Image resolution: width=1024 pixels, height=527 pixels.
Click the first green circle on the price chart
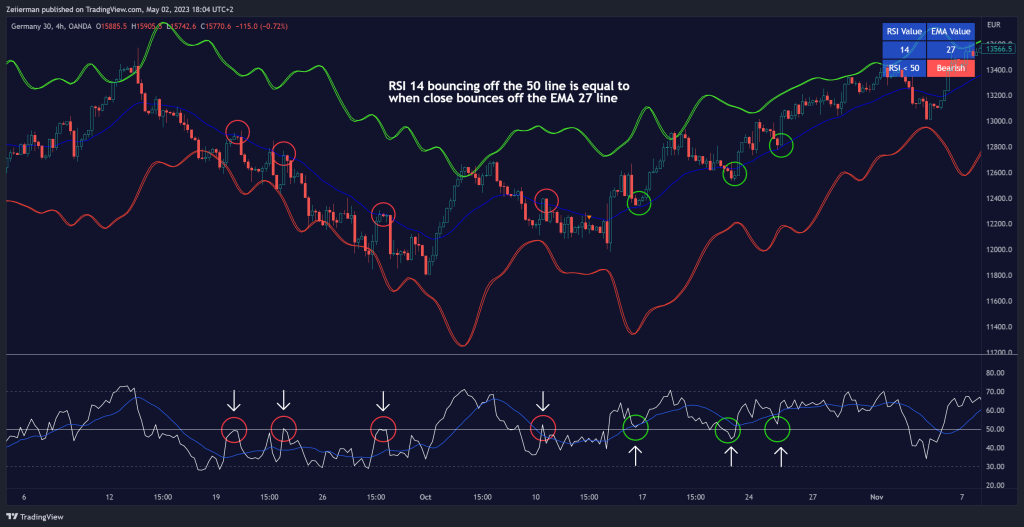639,203
